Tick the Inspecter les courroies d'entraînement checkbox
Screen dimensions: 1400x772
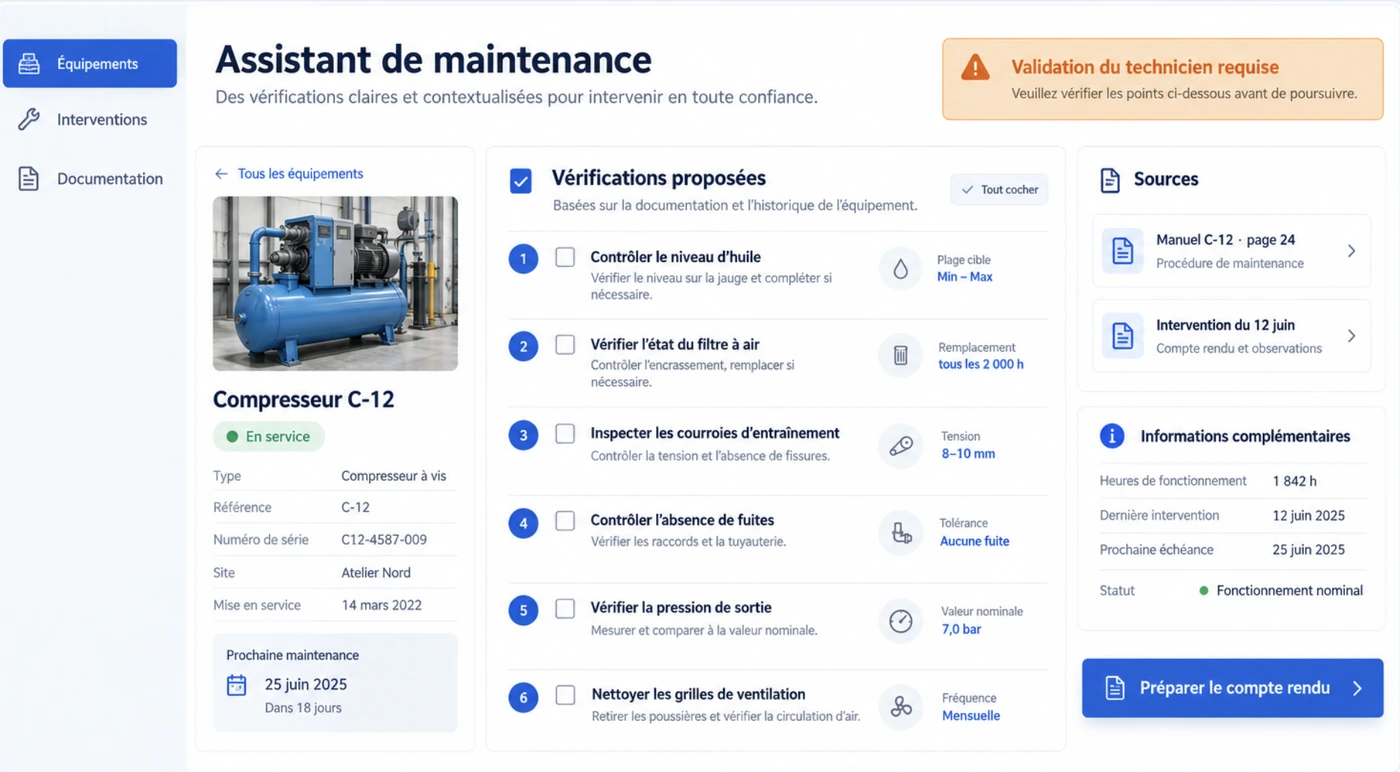[565, 434]
